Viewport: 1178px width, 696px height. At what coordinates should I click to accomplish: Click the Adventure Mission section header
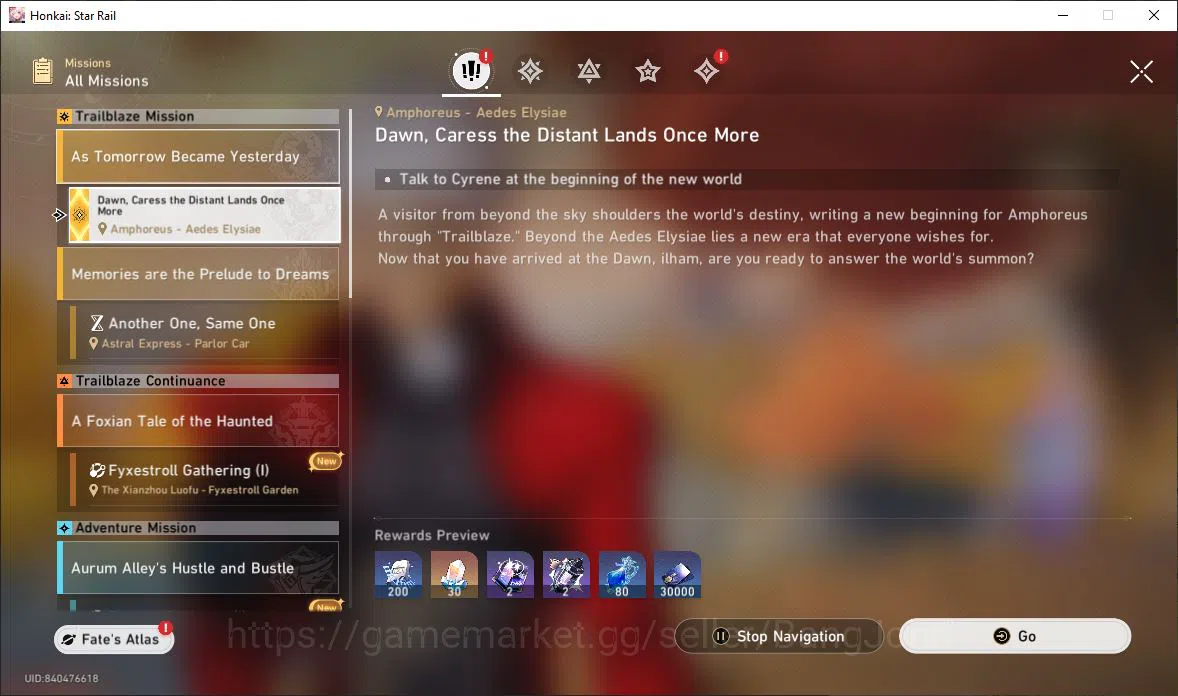pos(198,528)
